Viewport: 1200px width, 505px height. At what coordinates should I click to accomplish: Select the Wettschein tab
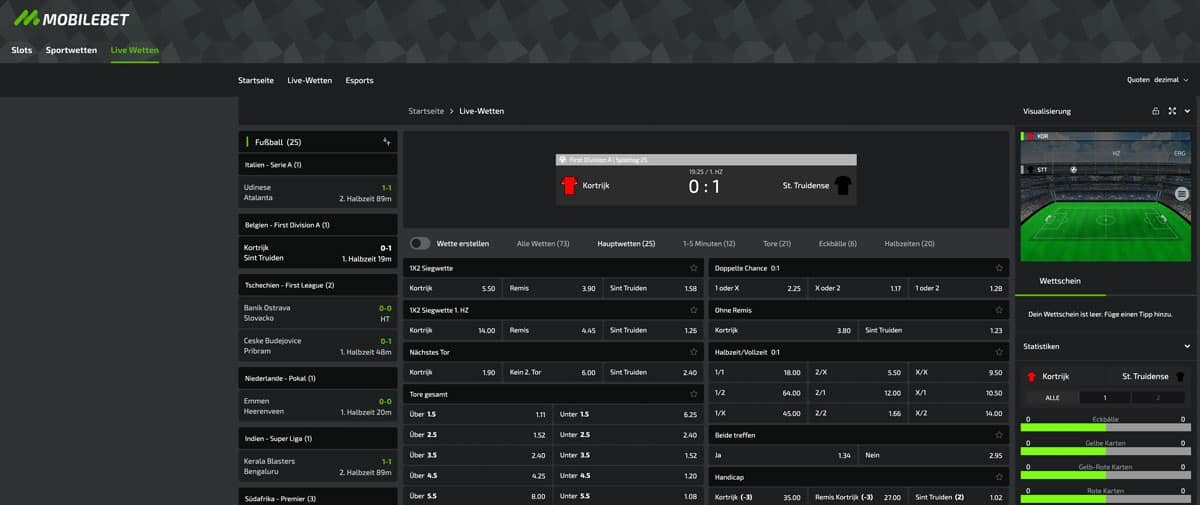pyautogui.click(x=1060, y=282)
